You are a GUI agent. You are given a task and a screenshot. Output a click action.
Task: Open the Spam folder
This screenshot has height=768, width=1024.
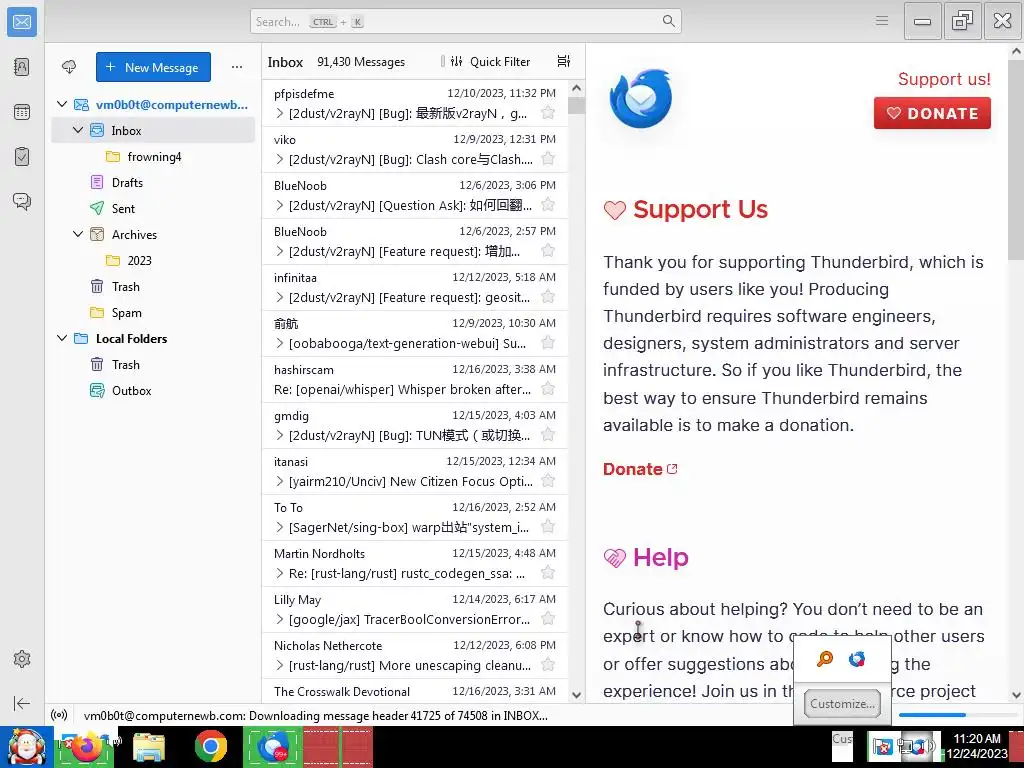point(153,313)
